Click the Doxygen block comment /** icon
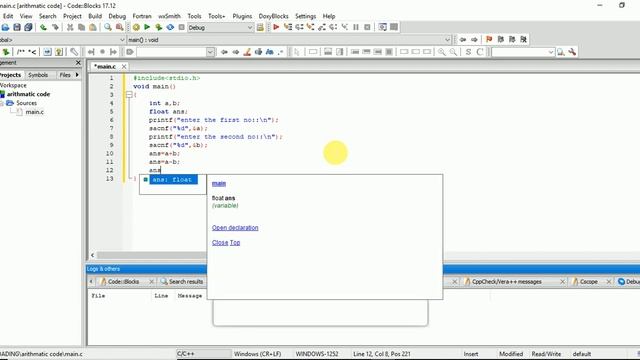Image resolution: width=640 pixels, height=360 pixels. tap(20, 52)
